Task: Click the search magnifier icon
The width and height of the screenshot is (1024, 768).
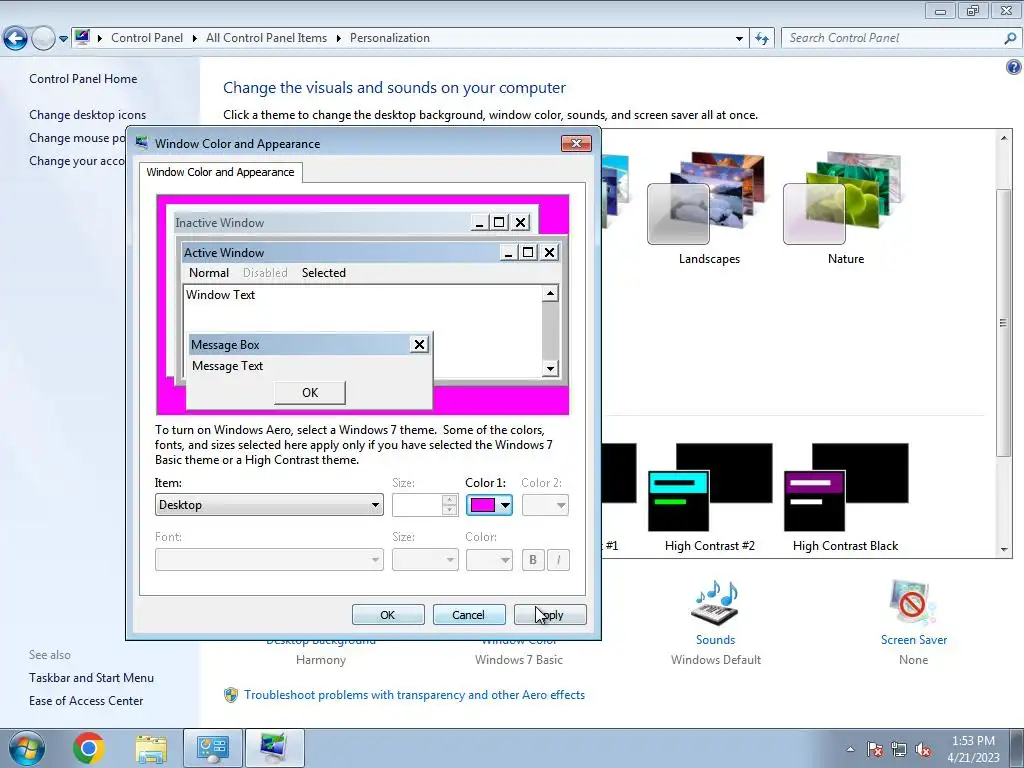Action: pos(1010,39)
